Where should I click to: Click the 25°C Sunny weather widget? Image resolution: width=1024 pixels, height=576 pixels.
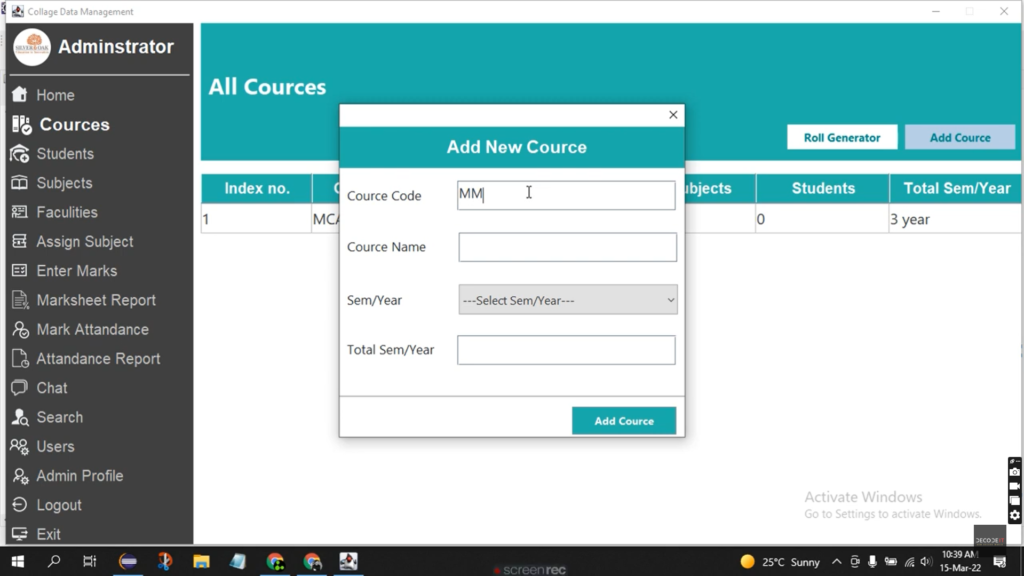[x=780, y=562]
